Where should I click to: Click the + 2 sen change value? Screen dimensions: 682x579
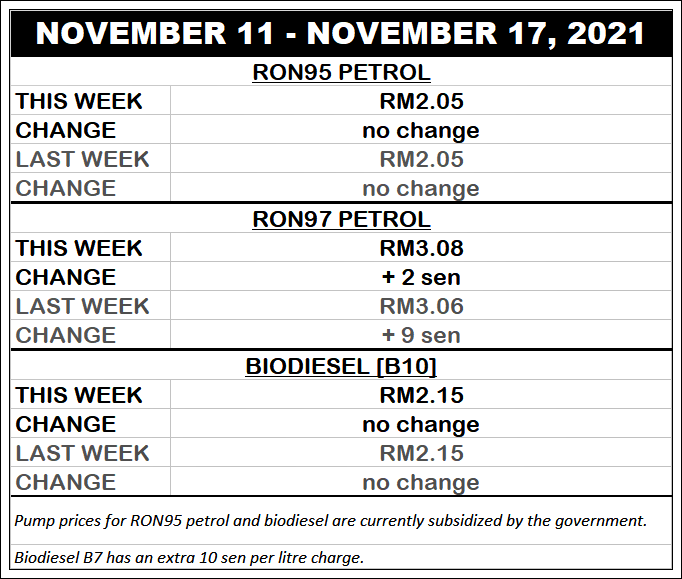click(x=421, y=278)
